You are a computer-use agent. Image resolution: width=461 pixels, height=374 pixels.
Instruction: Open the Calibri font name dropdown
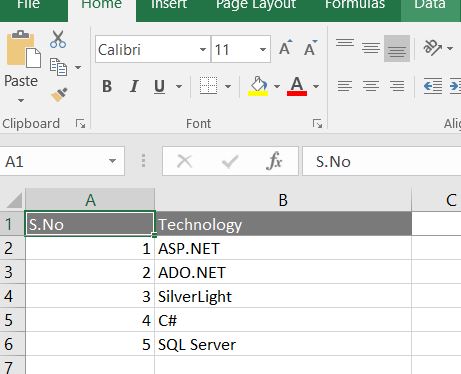click(203, 50)
